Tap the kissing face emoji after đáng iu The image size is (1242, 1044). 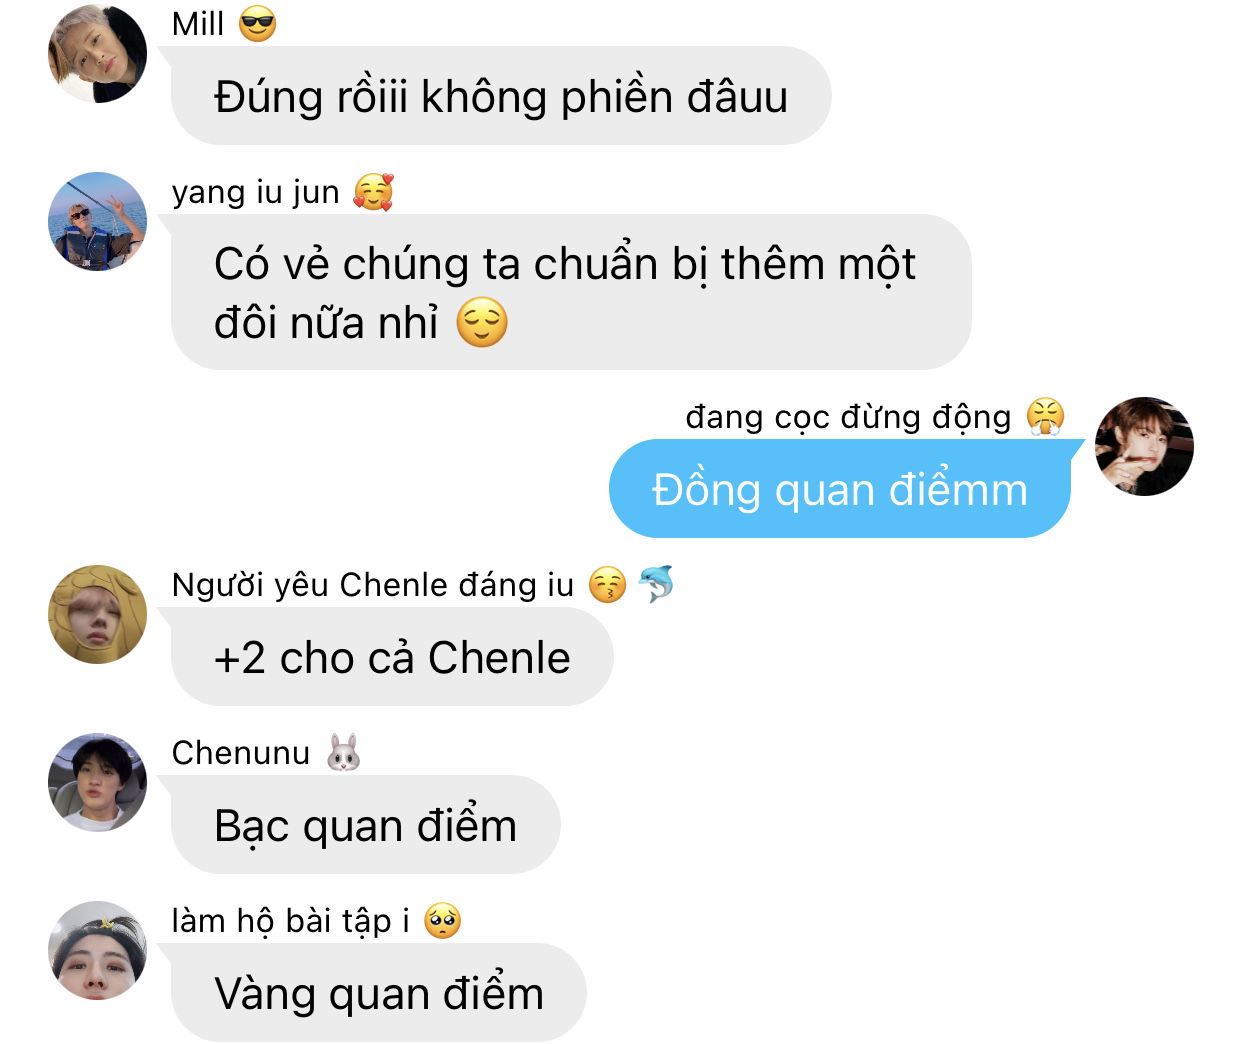click(x=607, y=585)
